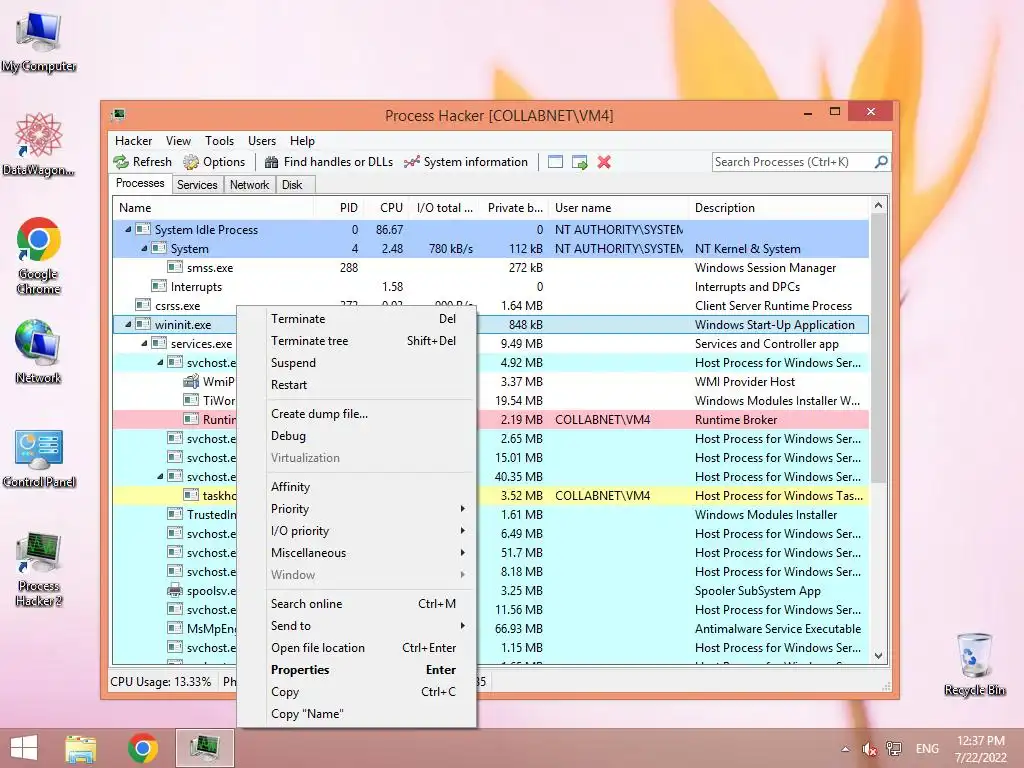1024x768 pixels.
Task: Switch to the Services tab
Action: tap(197, 185)
